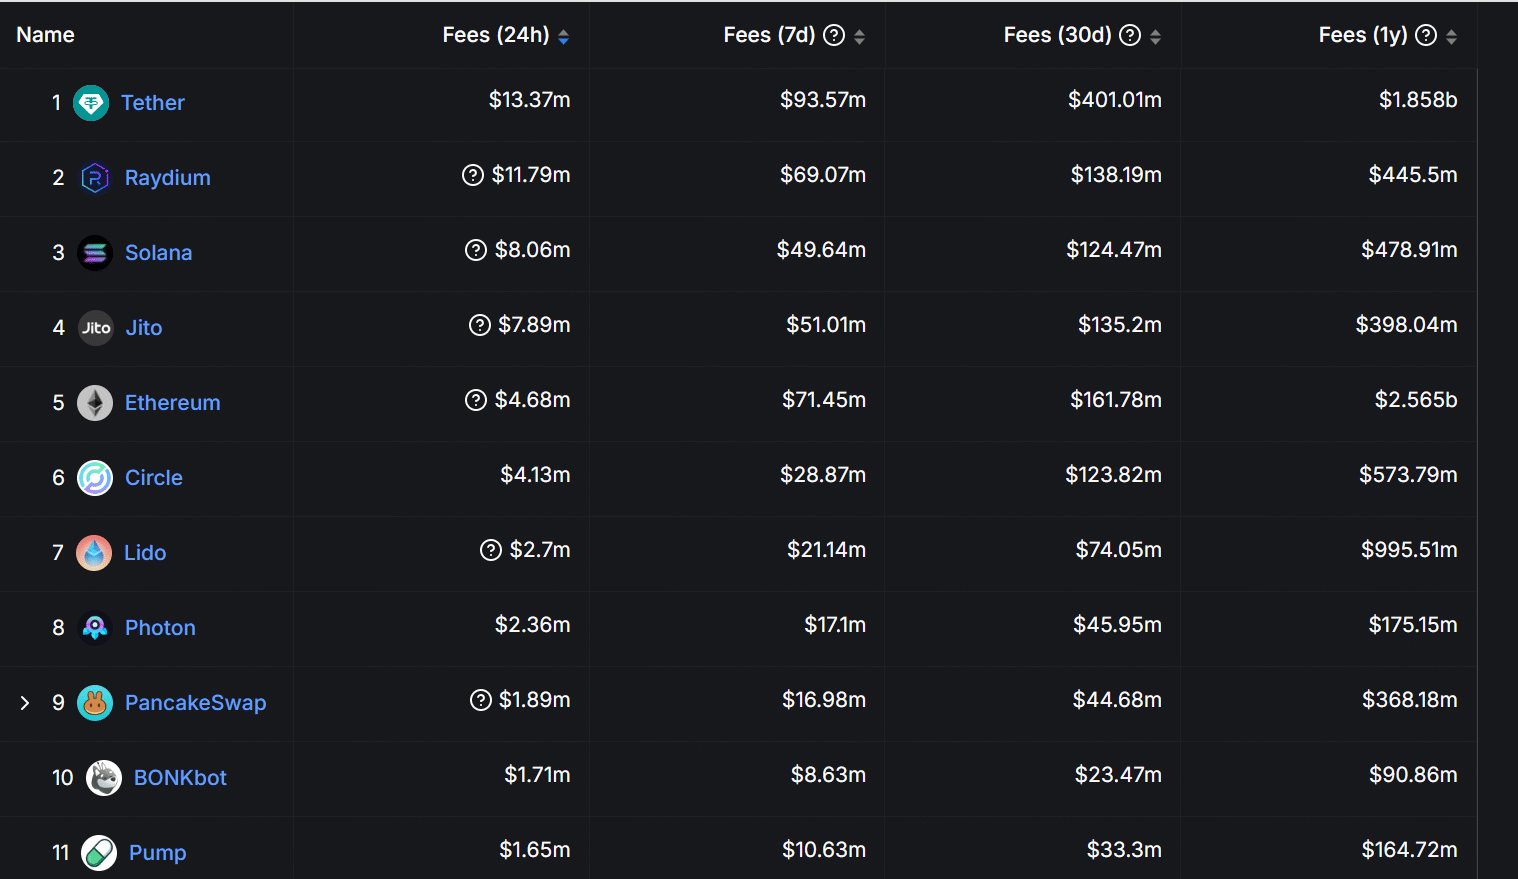The height and width of the screenshot is (879, 1518).
Task: Open the PancakeSwap protocol link
Action: tap(196, 703)
